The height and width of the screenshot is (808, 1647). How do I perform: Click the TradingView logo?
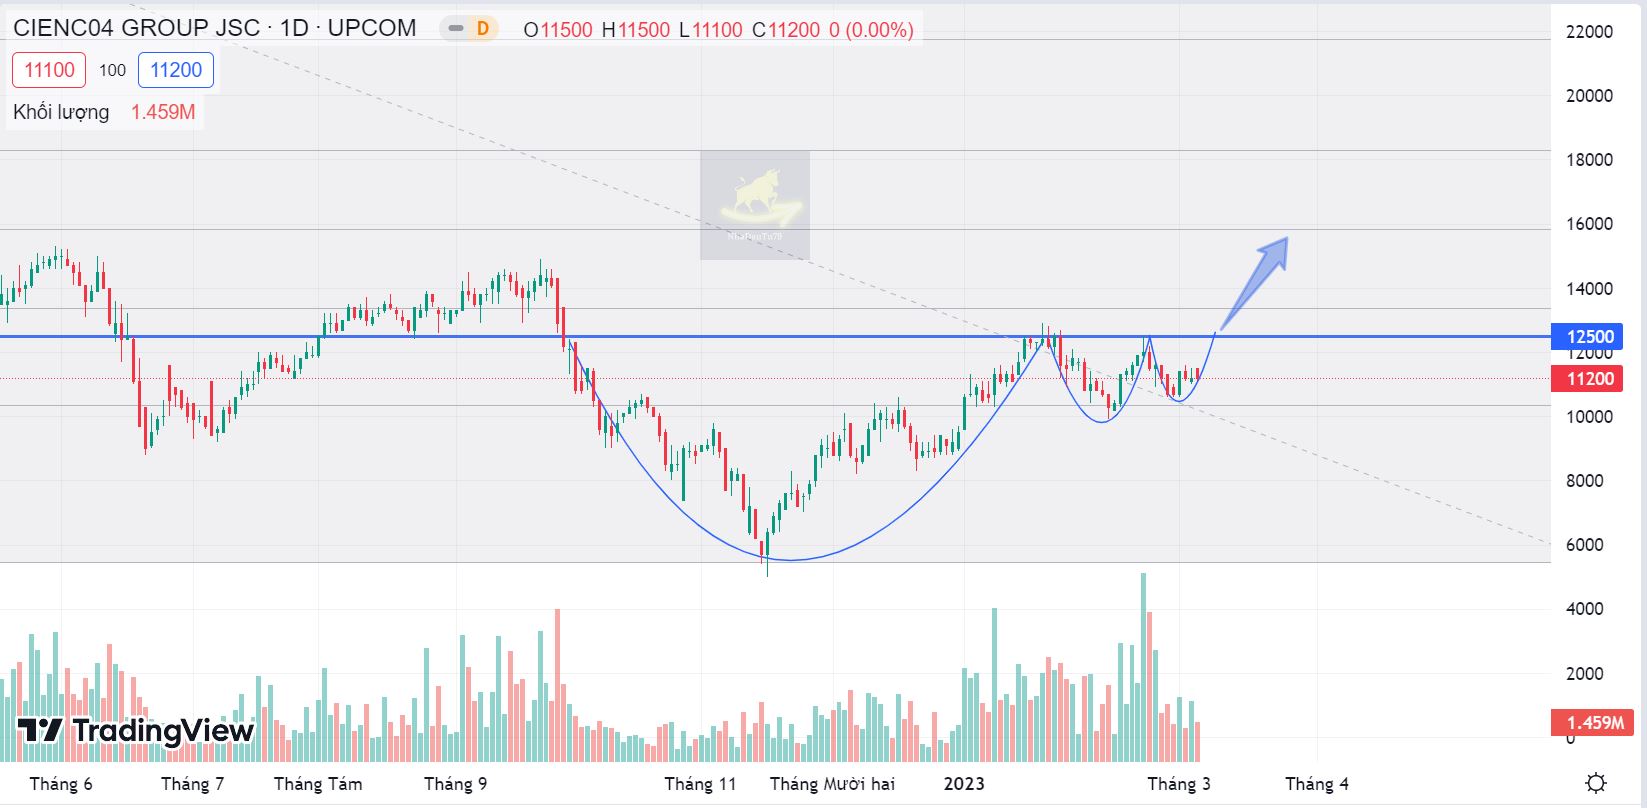[136, 731]
